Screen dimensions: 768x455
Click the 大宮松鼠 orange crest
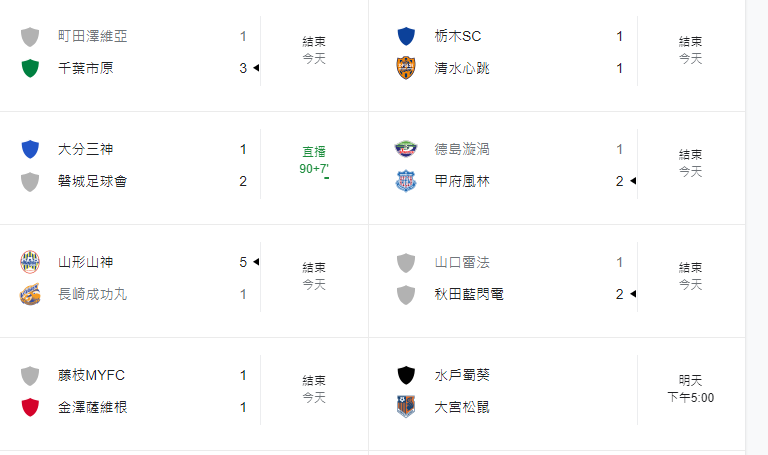click(x=406, y=407)
